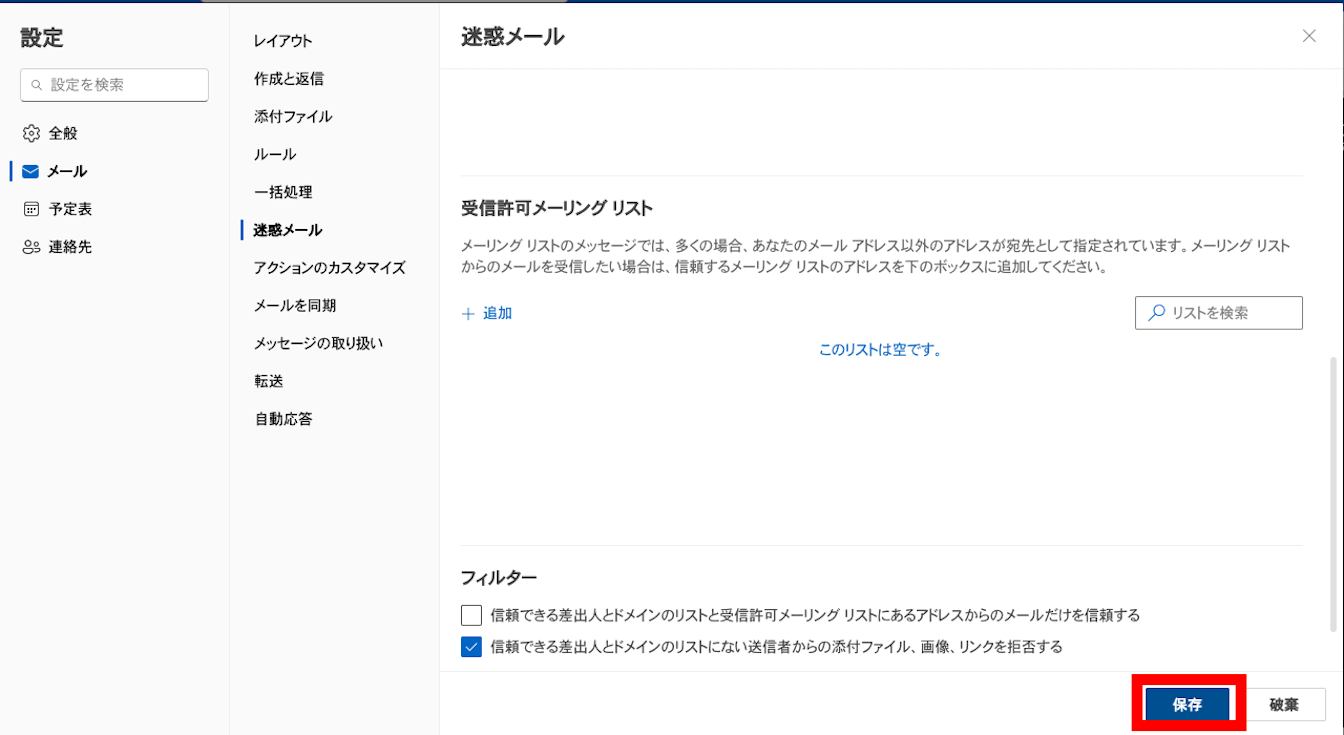Click the General (全般) gear icon

tap(31, 133)
